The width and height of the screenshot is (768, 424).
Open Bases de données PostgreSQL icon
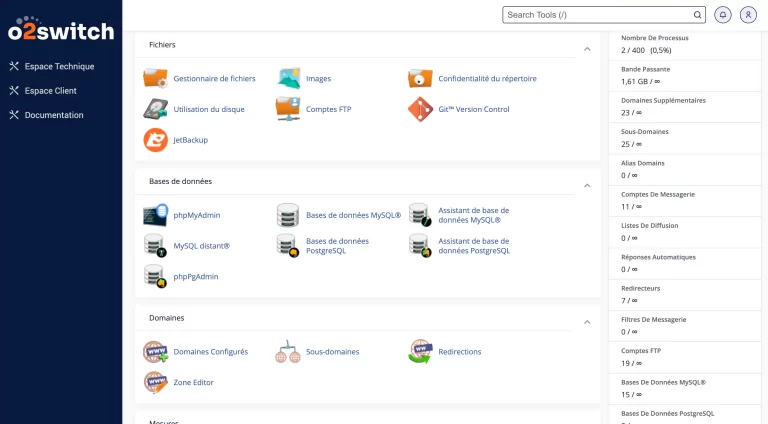coord(288,246)
